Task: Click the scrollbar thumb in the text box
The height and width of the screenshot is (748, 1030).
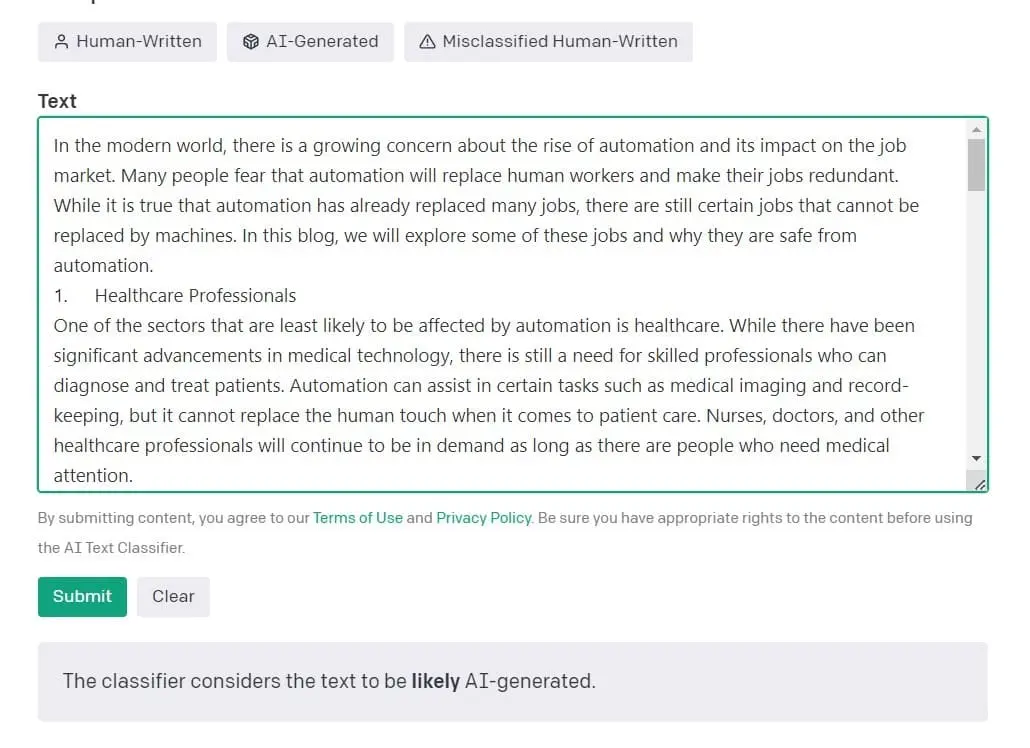Action: 976,165
